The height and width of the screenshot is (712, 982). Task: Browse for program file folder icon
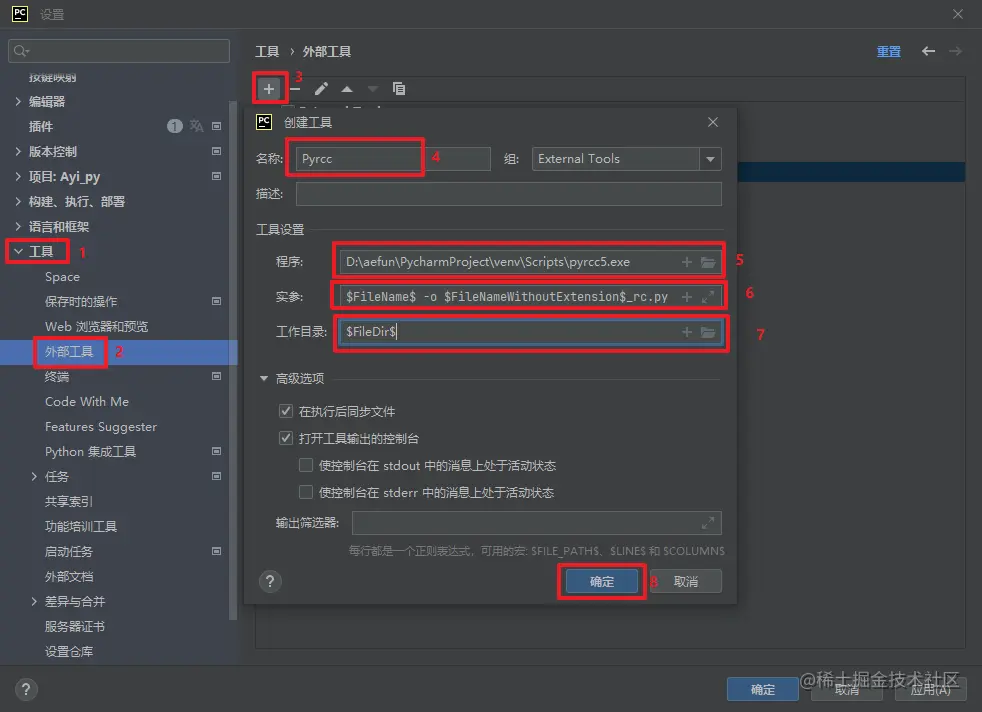708,262
